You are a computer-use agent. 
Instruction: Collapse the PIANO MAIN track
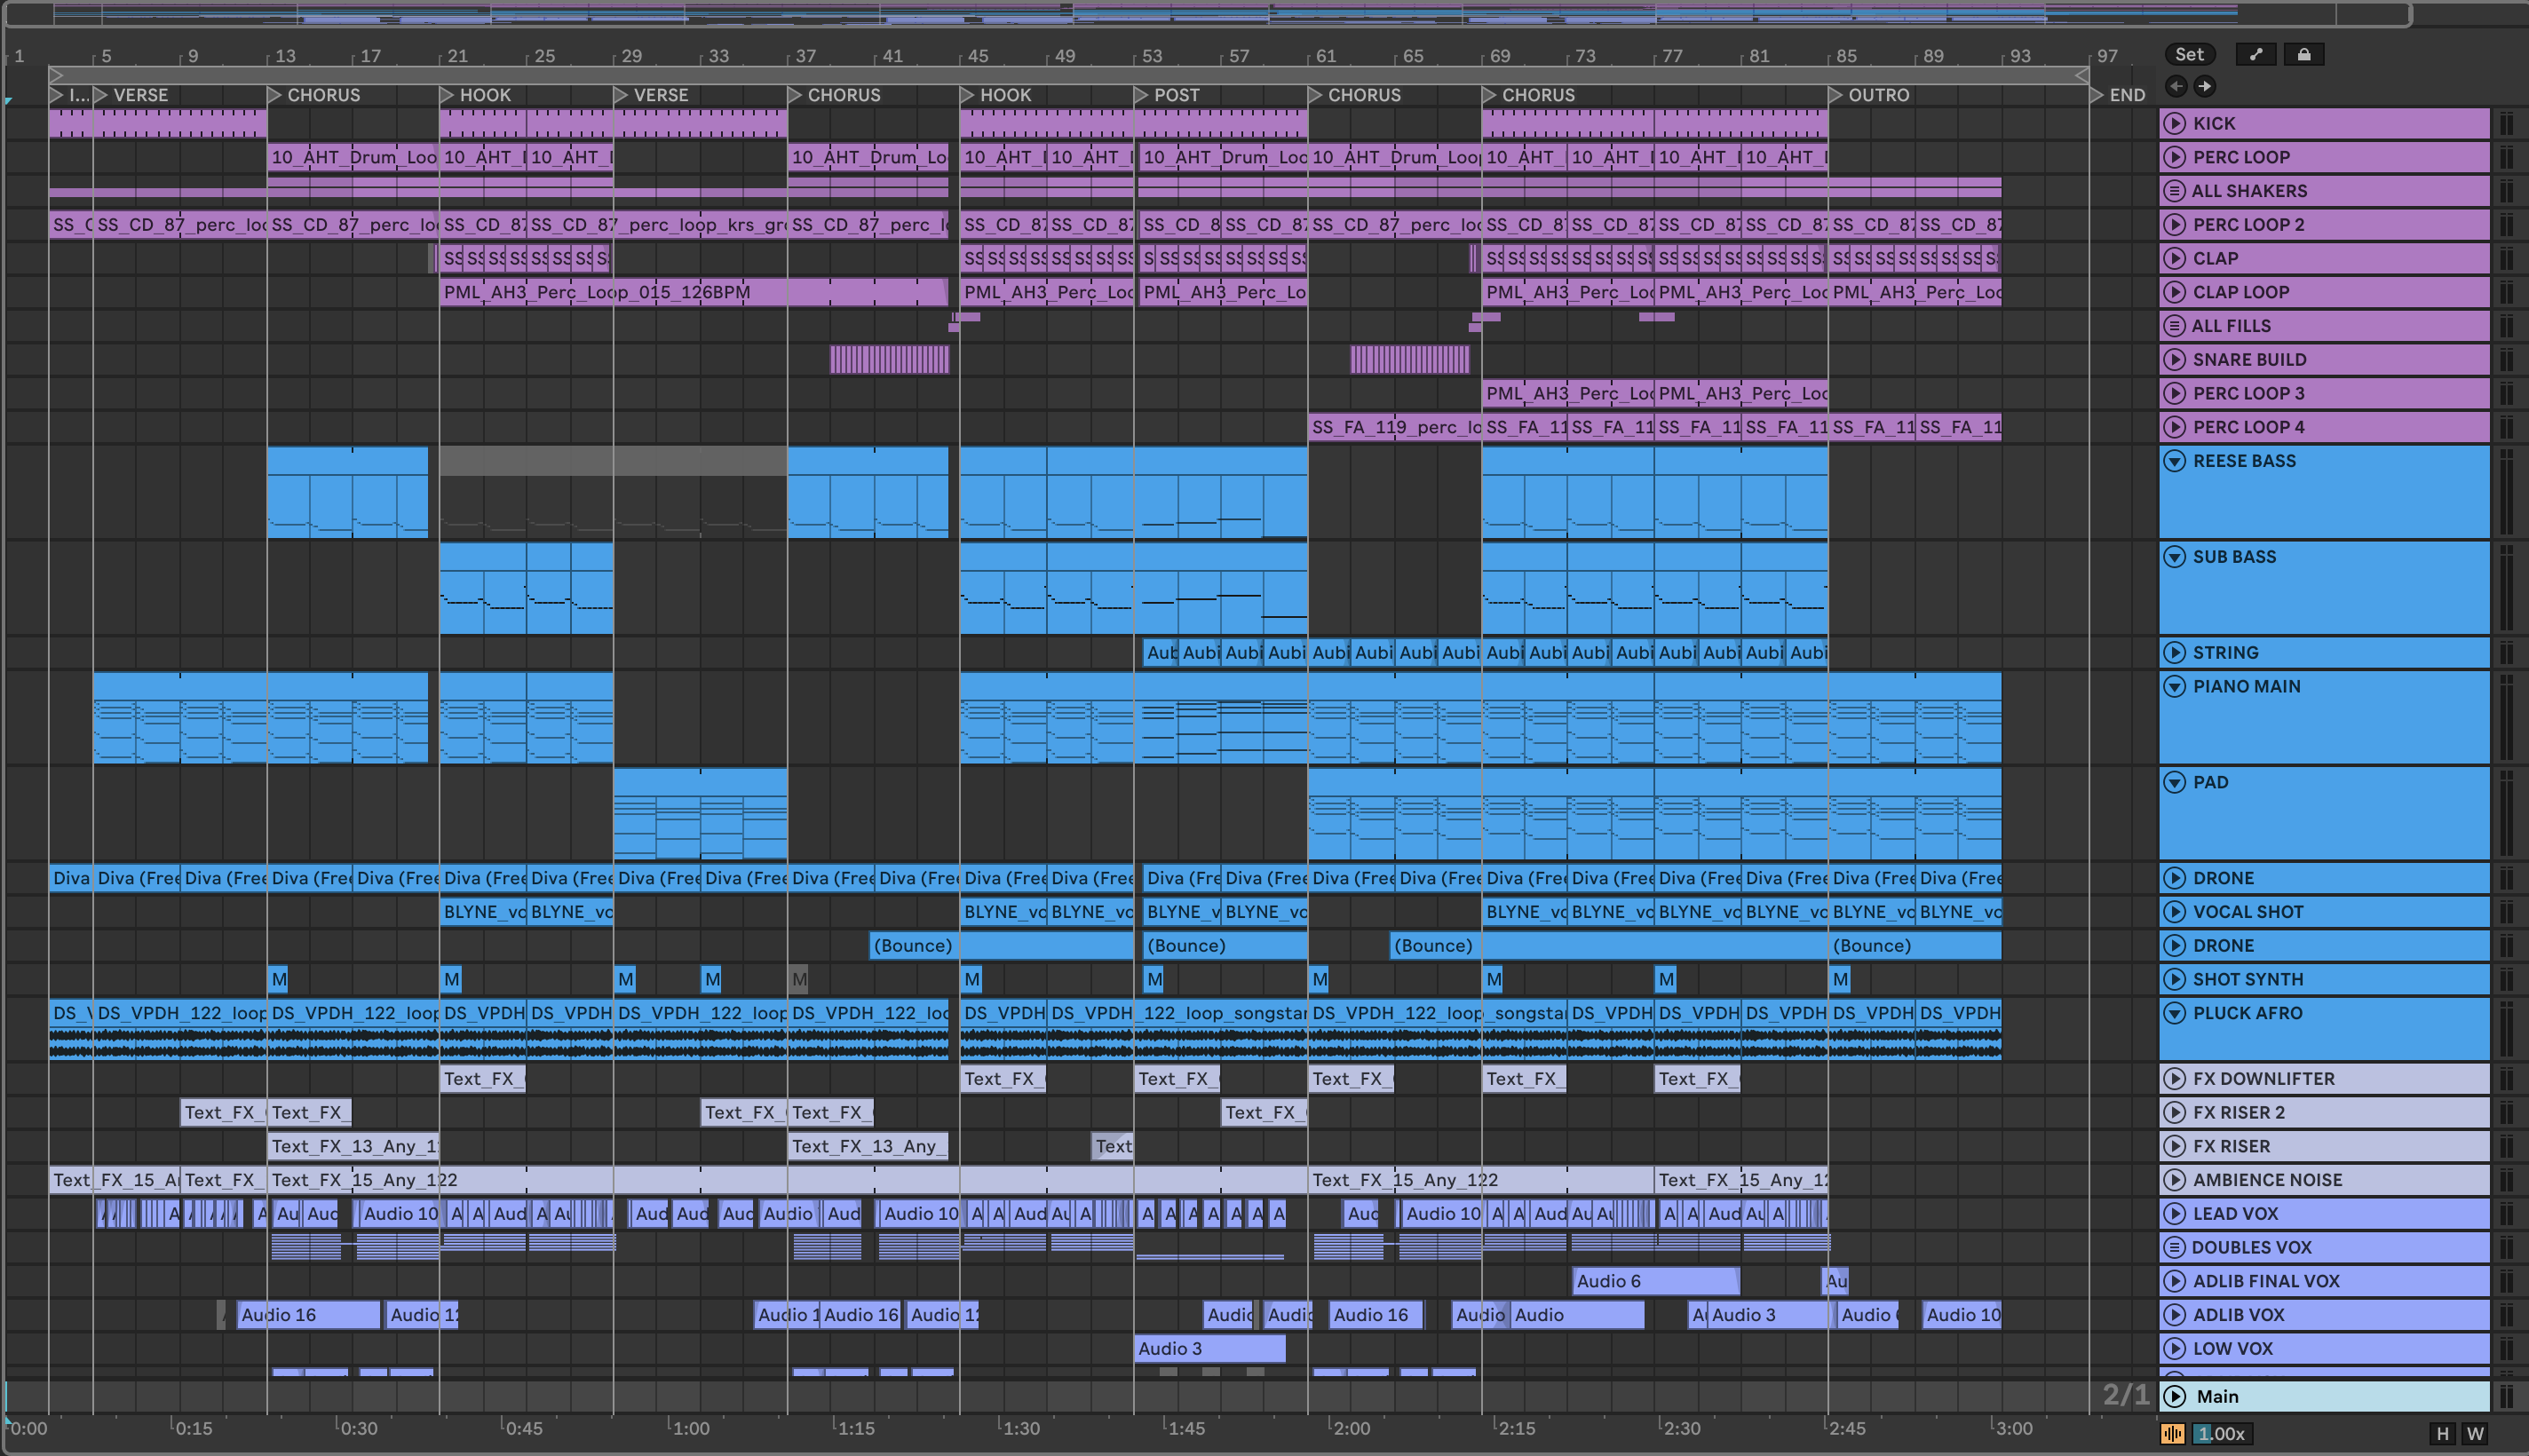pyautogui.click(x=2174, y=687)
